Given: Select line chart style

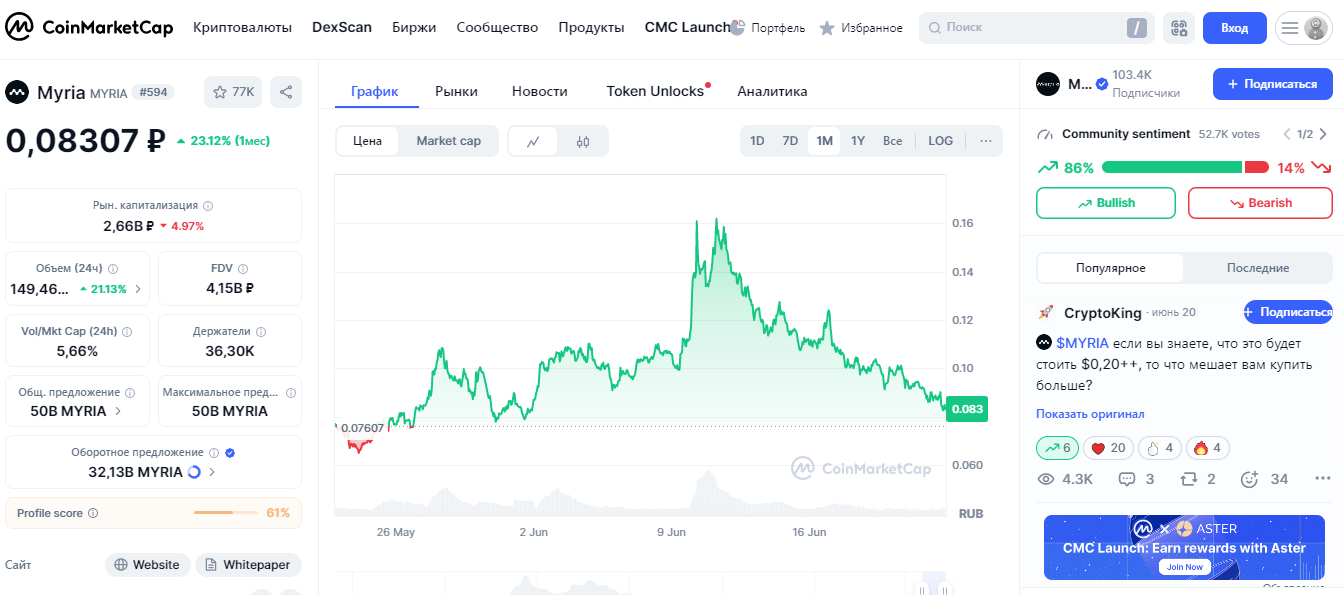Looking at the screenshot, I should (534, 142).
